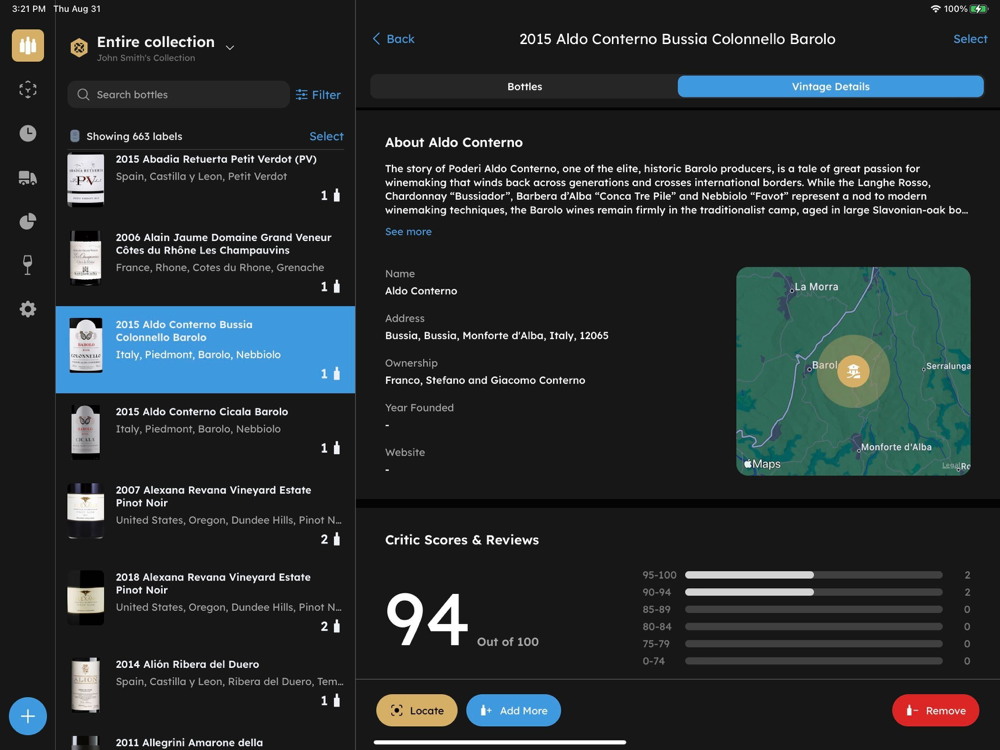The width and height of the screenshot is (1000, 750).
Task: Click the barrel icon beside Showing 663 labels
Action: point(75,136)
